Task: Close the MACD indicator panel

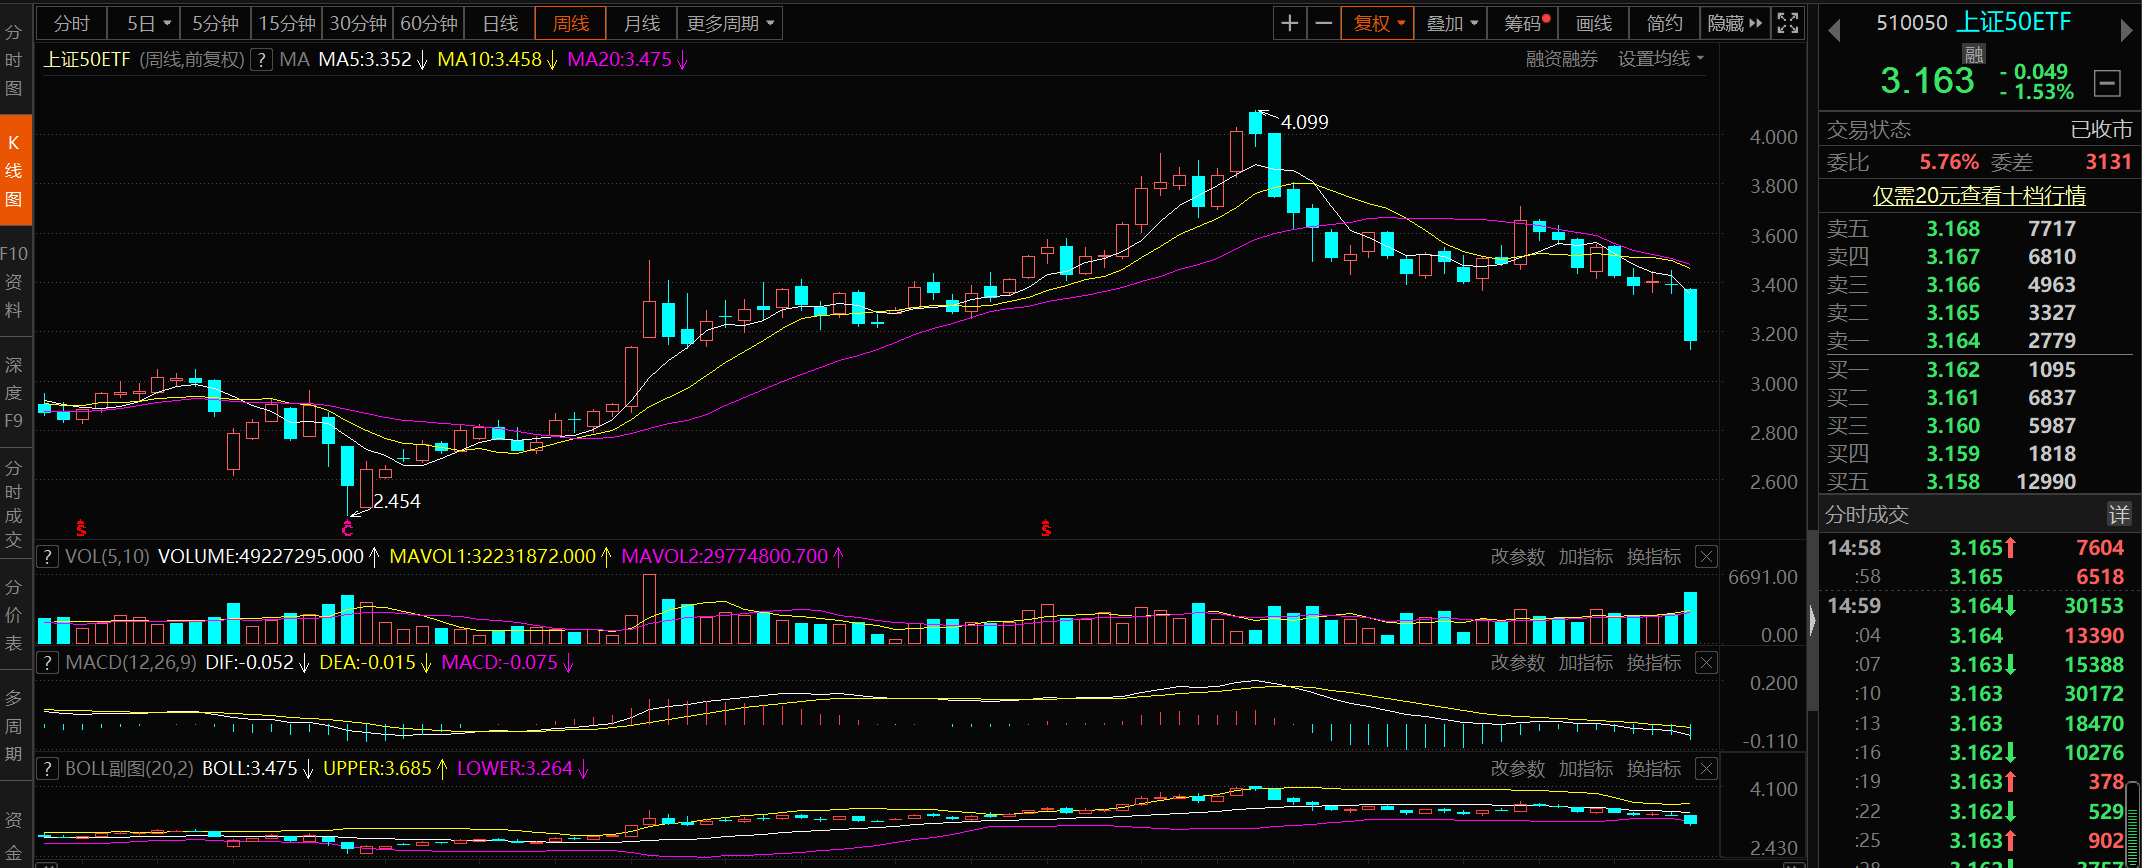Action: 1707,662
